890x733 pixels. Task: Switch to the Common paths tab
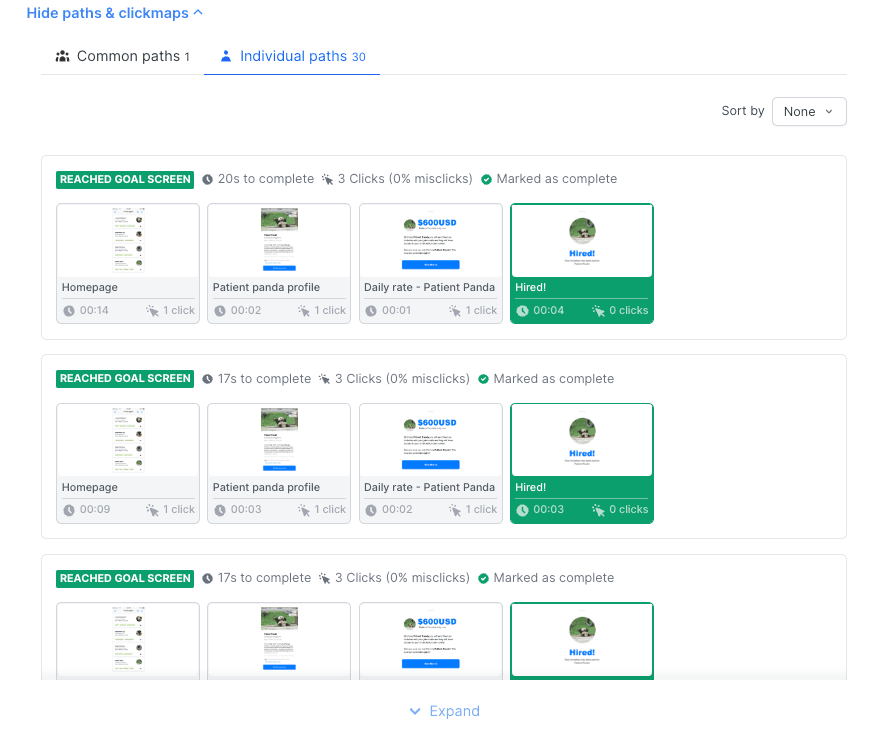click(x=123, y=56)
